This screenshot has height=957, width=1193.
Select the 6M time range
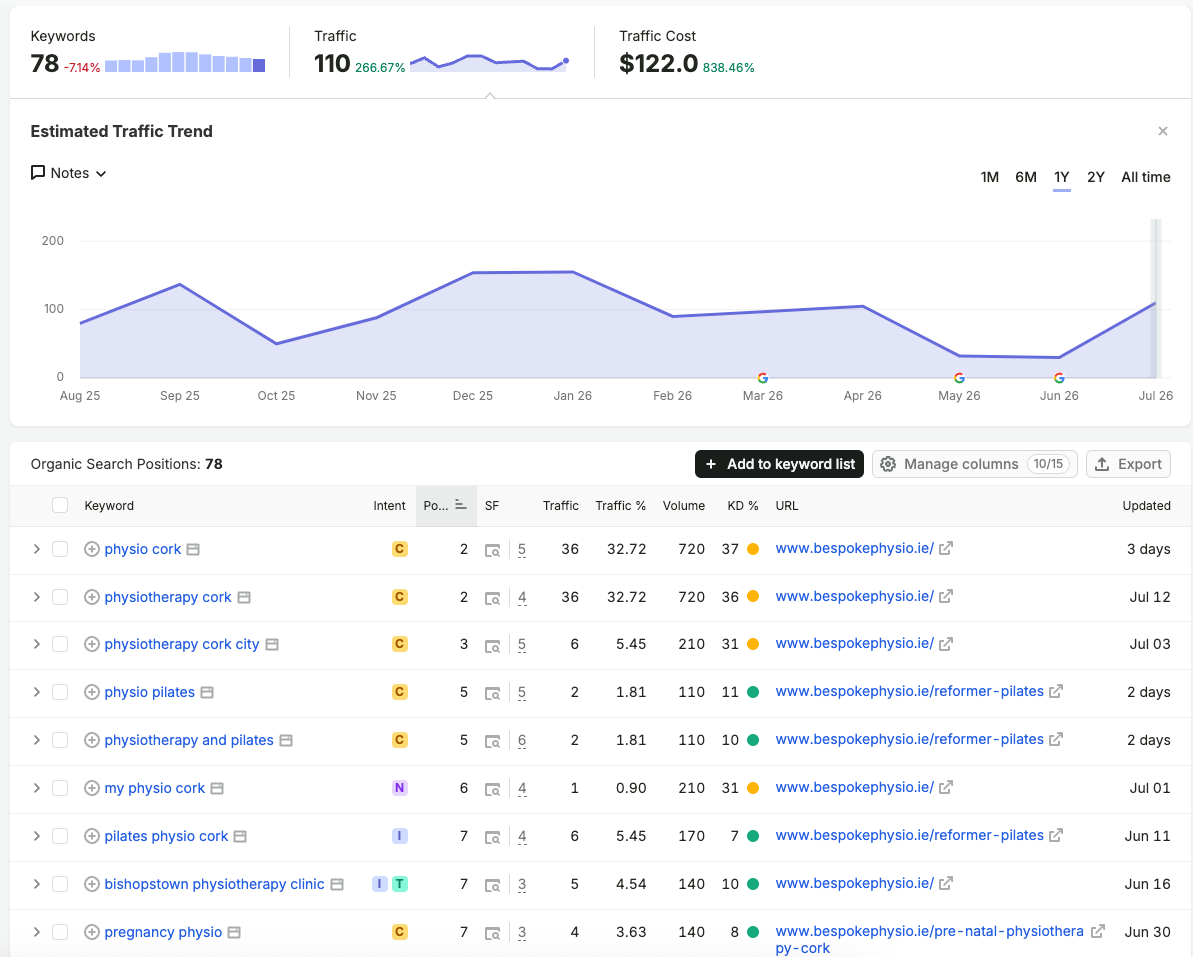1026,177
